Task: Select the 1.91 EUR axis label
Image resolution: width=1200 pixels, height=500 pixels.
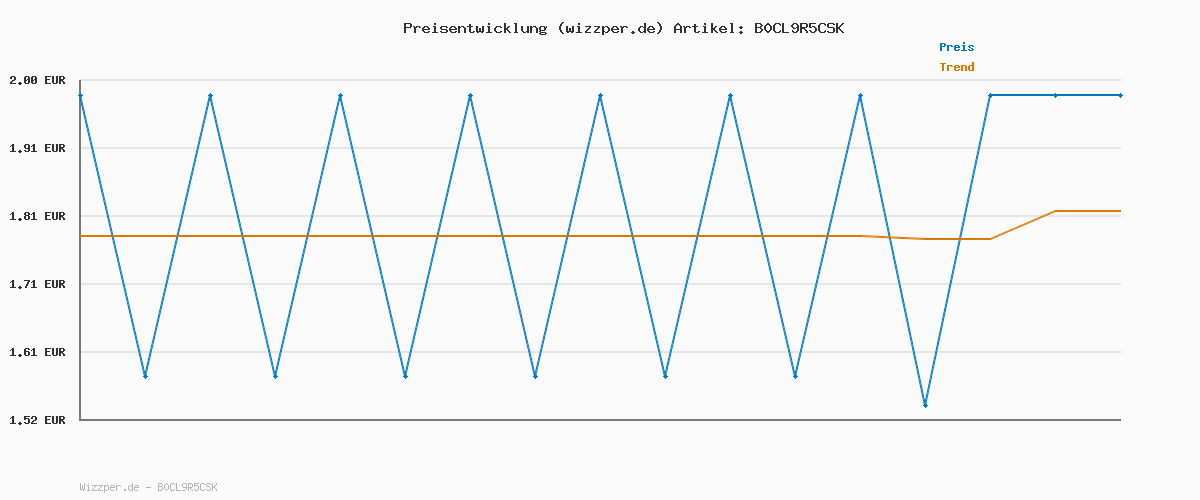Action: (x=37, y=148)
